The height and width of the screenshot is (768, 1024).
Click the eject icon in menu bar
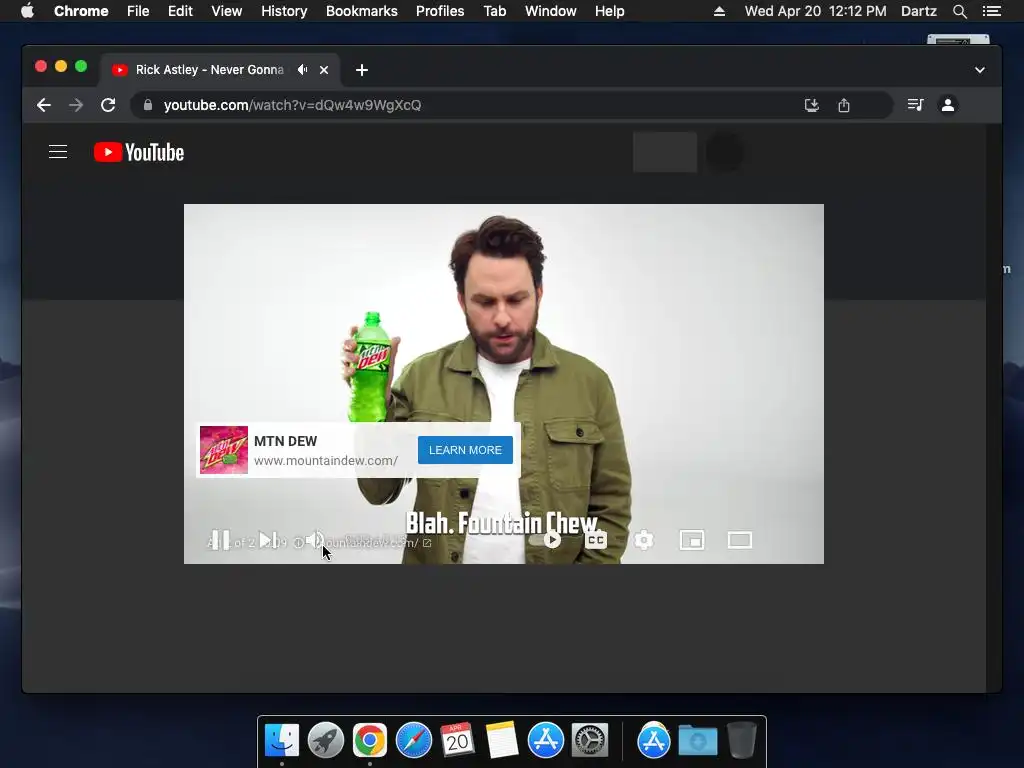[719, 11]
